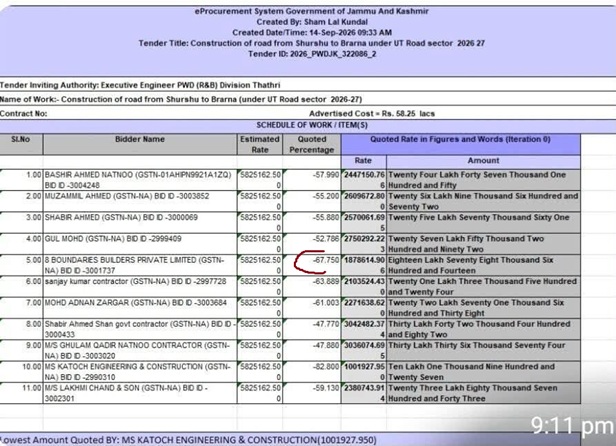Click serial number 1.00 cell
The height and width of the screenshot is (446, 616).
click(21, 180)
